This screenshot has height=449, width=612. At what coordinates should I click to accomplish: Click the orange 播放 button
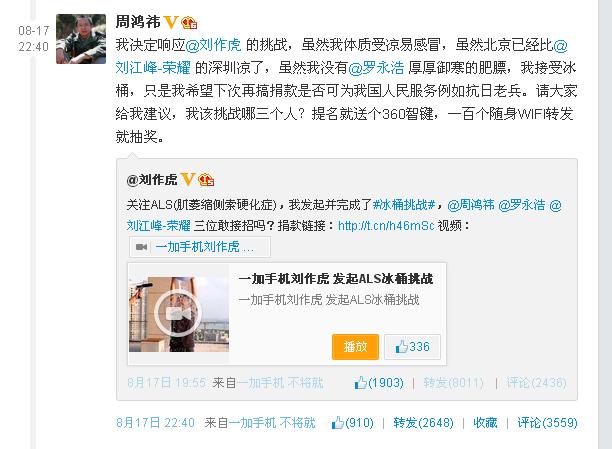click(x=355, y=347)
